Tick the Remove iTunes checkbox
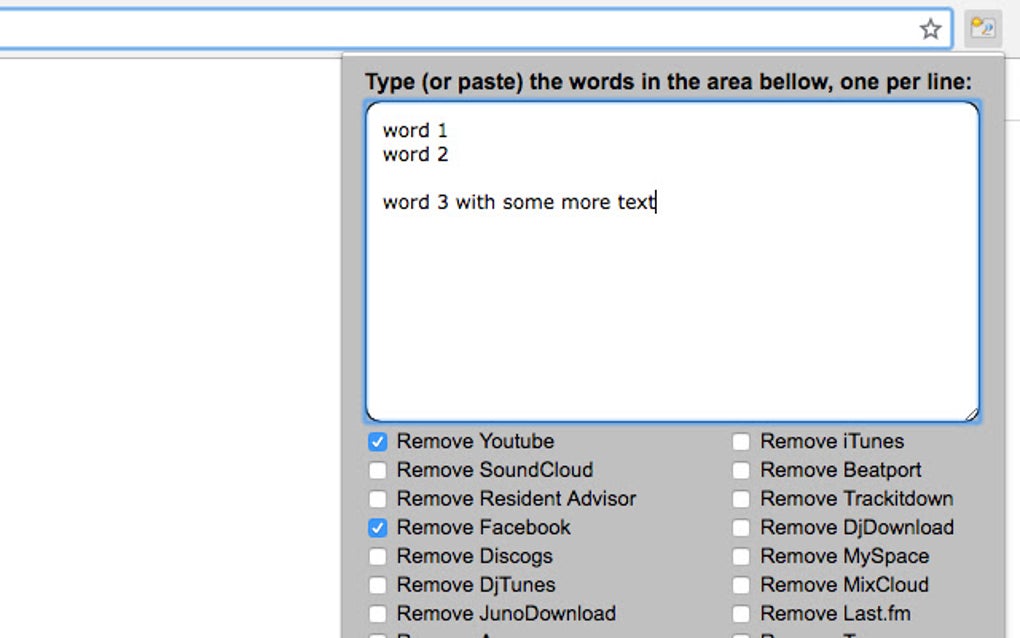Screen dimensions: 1020x638 741,442
